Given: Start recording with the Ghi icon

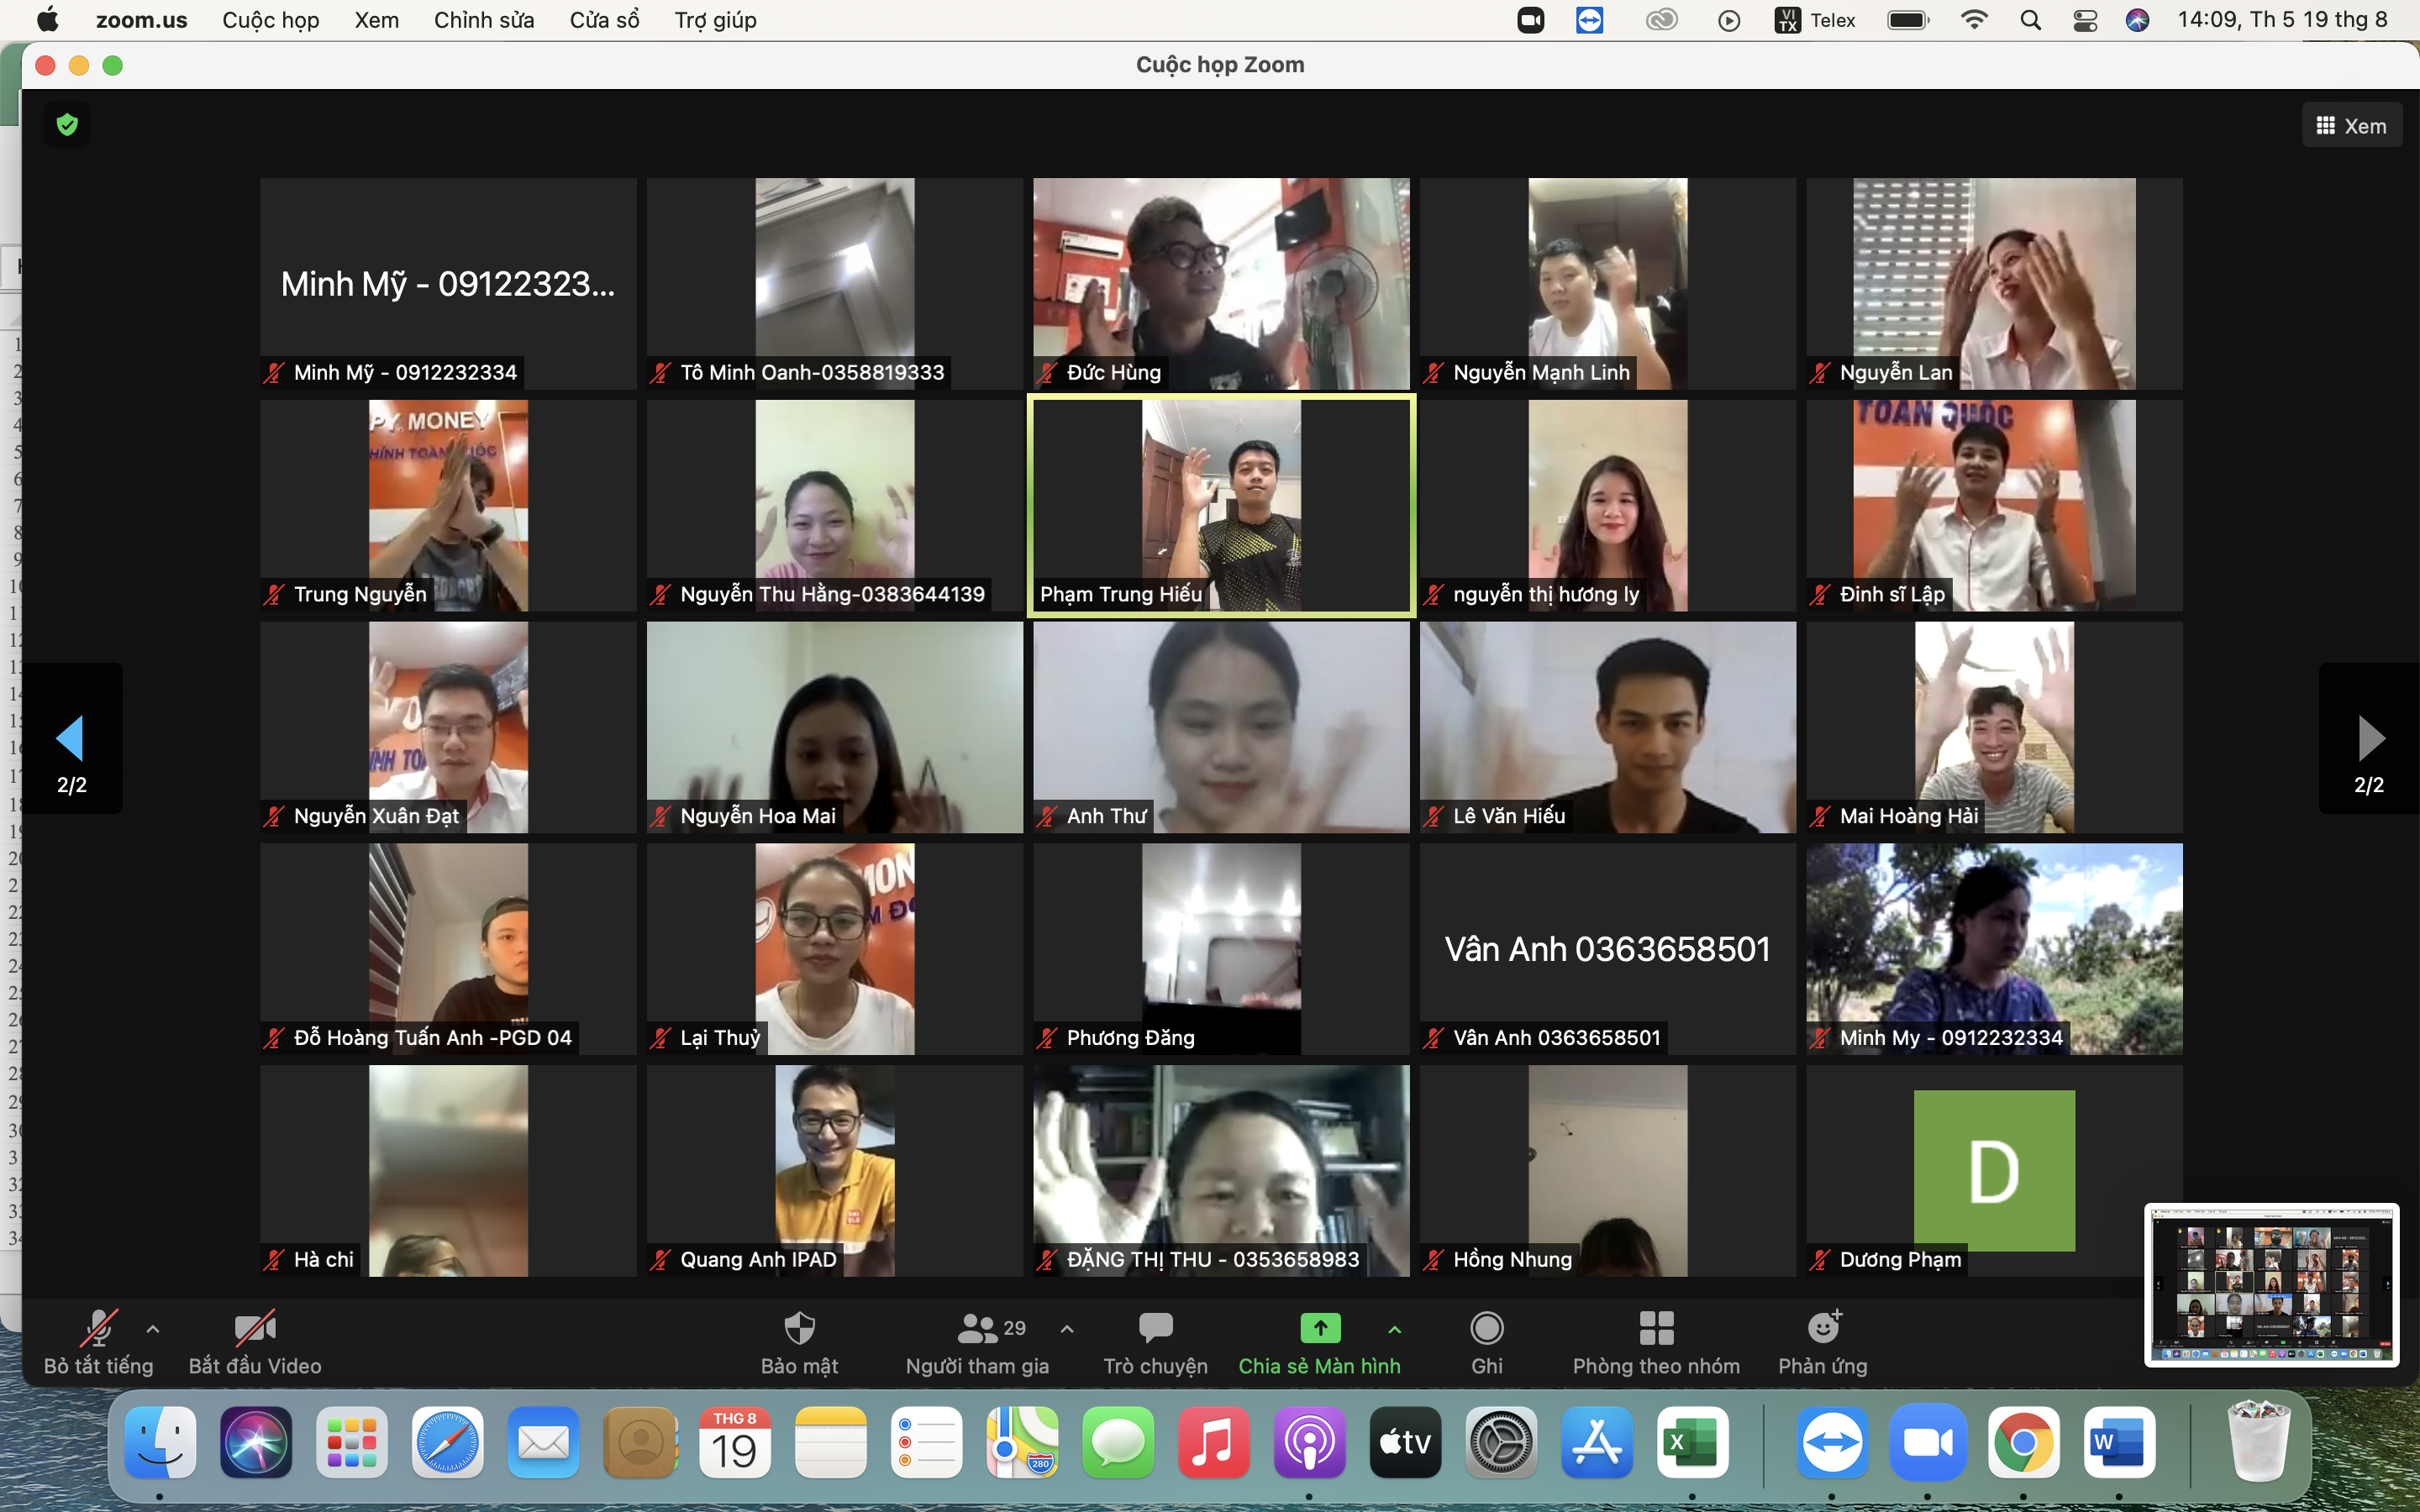Looking at the screenshot, I should coord(1486,1328).
